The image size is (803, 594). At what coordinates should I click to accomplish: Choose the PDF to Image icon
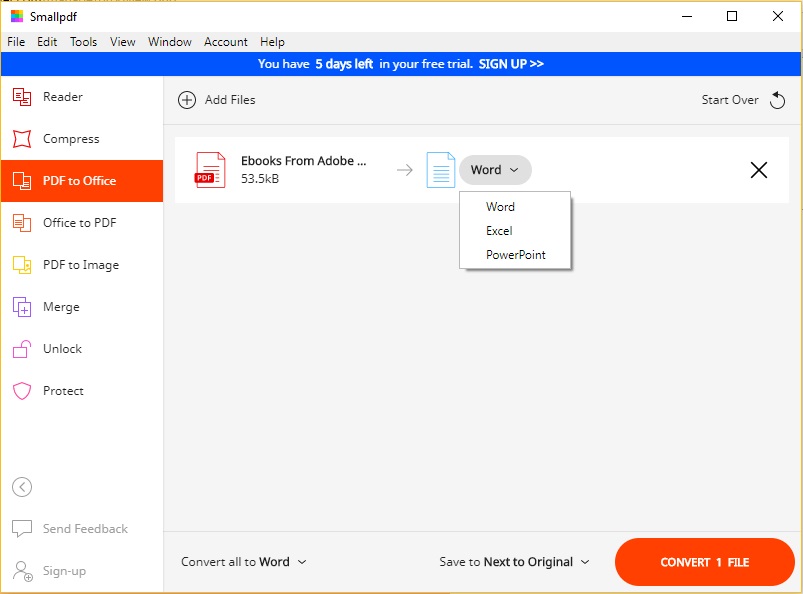pyautogui.click(x=22, y=265)
